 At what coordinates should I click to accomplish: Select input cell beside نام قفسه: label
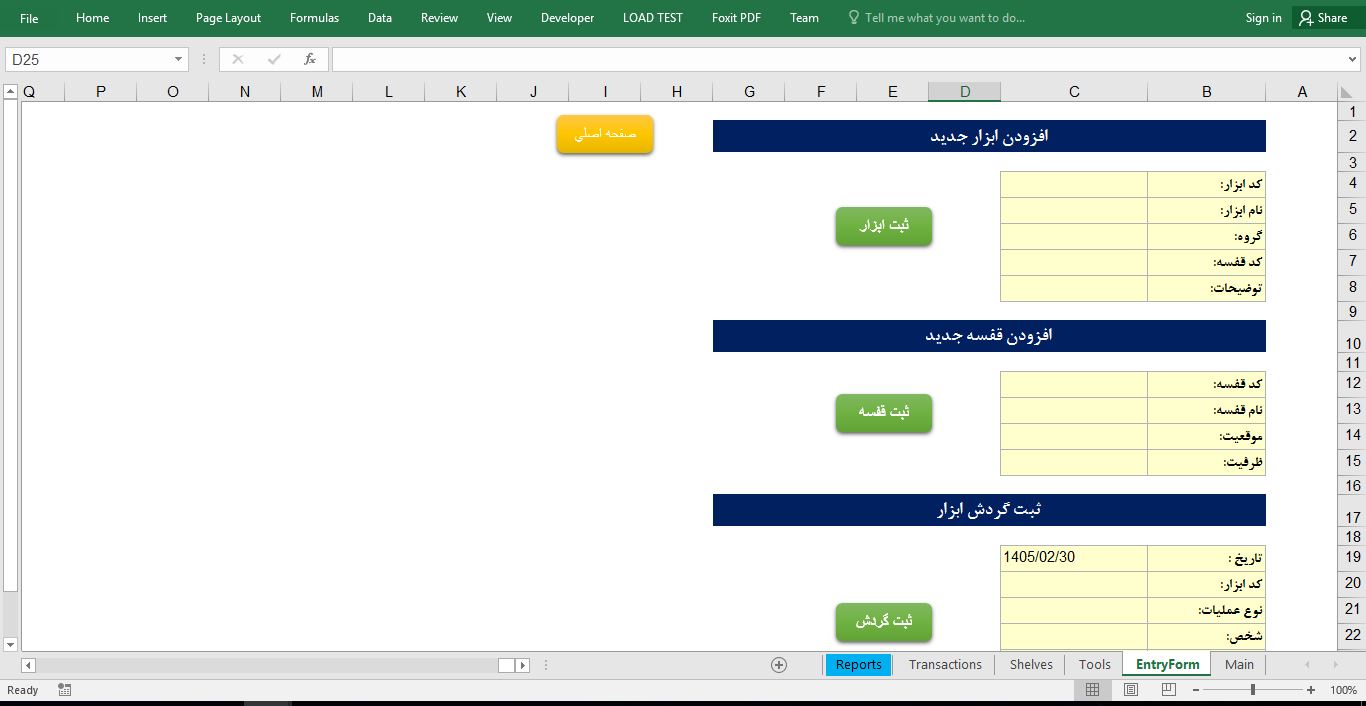click(1074, 410)
